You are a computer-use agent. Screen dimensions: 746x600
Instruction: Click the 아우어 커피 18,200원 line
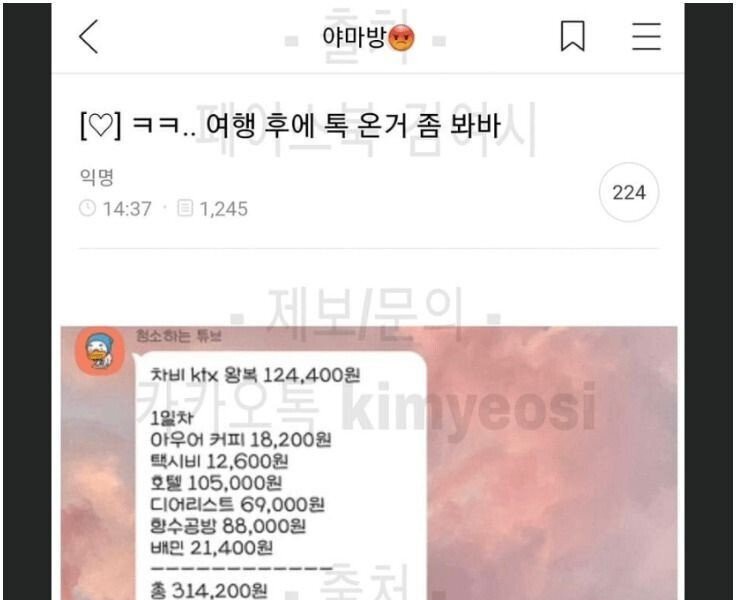click(241, 440)
